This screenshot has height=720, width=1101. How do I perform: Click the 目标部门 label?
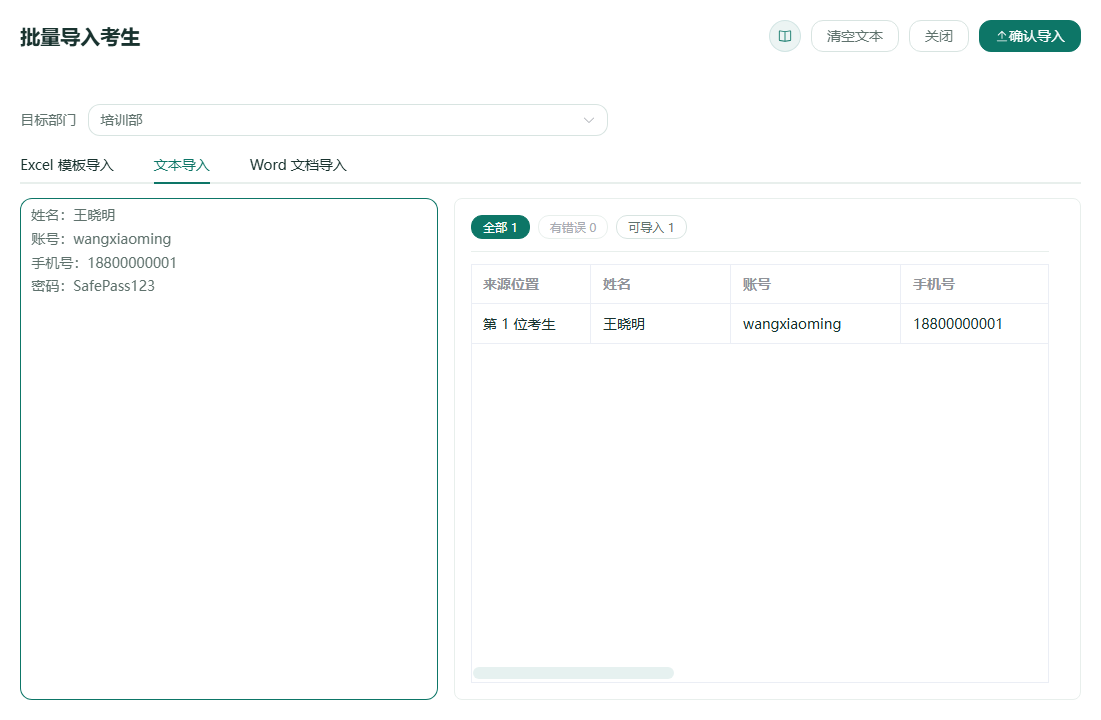coord(48,120)
